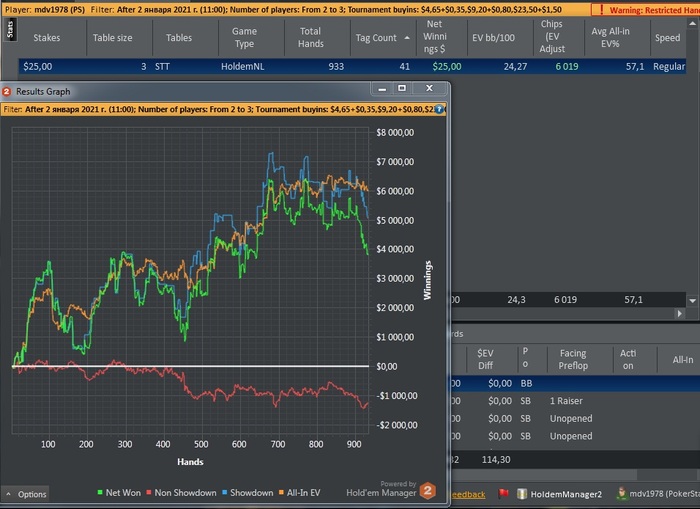
Task: Toggle Non Showdown series in legend
Action: (182, 493)
